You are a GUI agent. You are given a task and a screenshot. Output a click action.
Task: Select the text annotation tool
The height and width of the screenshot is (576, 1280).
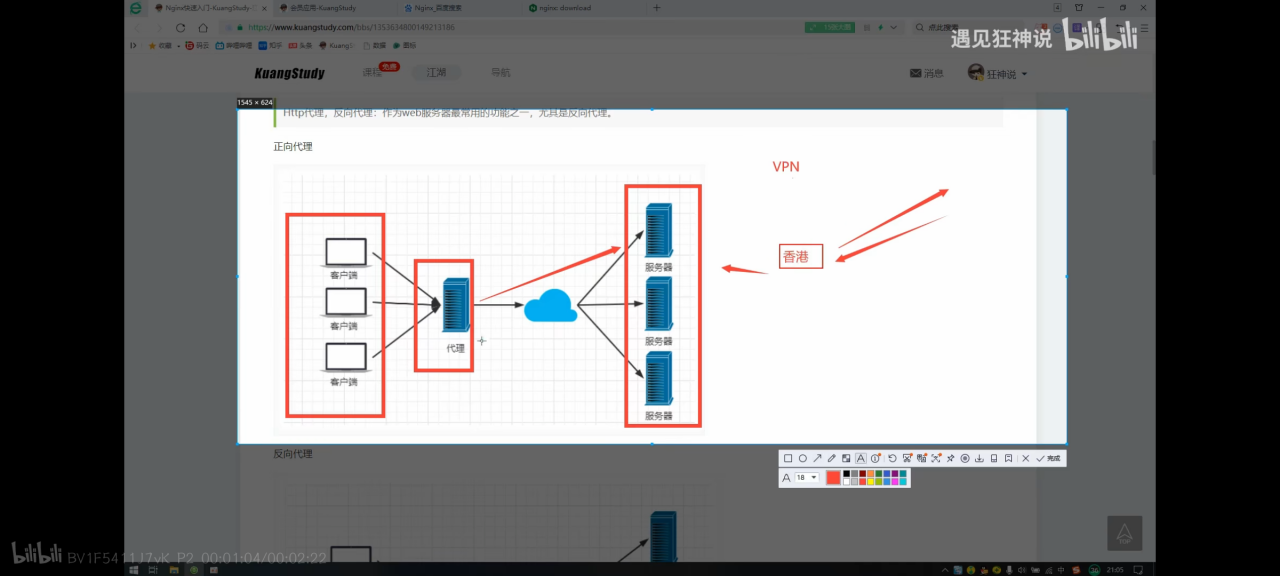pyautogui.click(x=861, y=458)
